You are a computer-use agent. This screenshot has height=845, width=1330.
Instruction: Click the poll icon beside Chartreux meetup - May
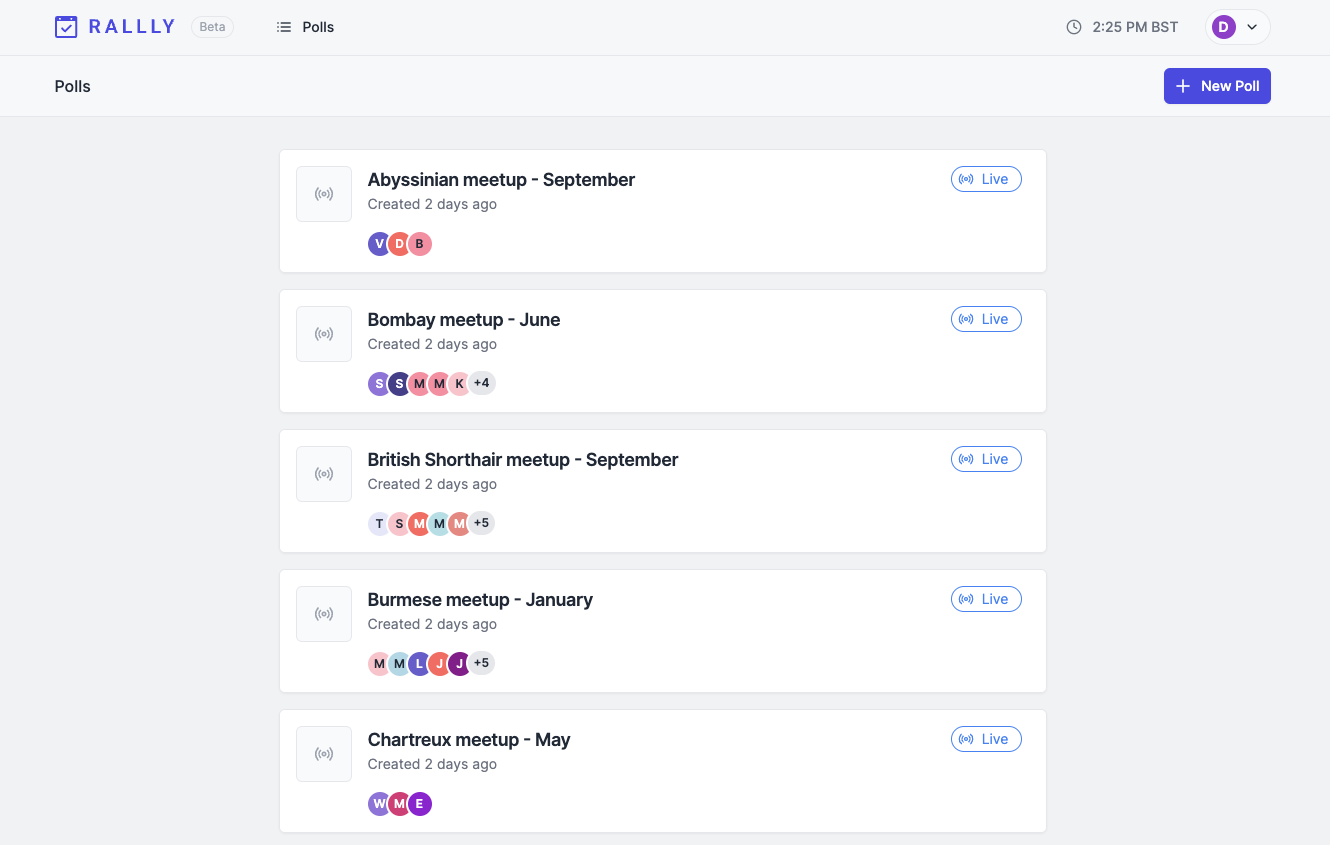323,753
